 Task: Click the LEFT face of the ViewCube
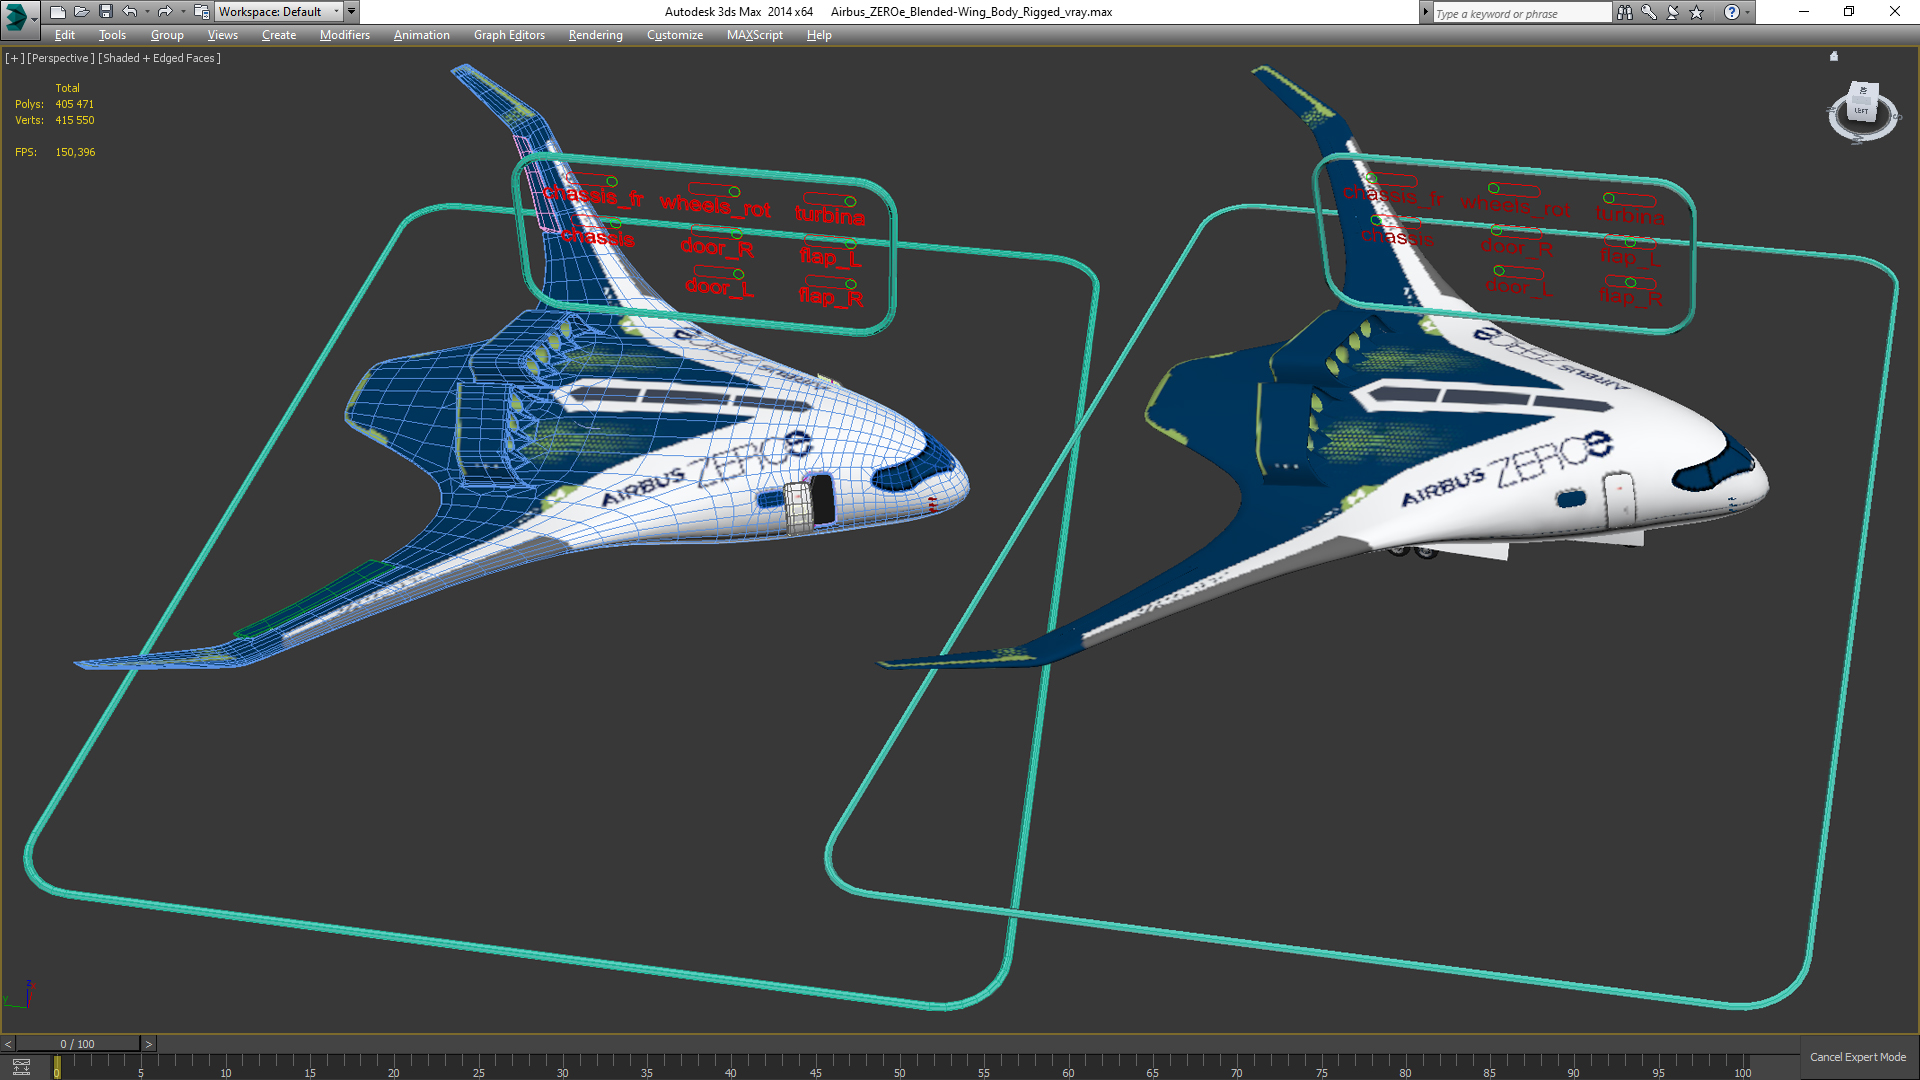click(1861, 111)
